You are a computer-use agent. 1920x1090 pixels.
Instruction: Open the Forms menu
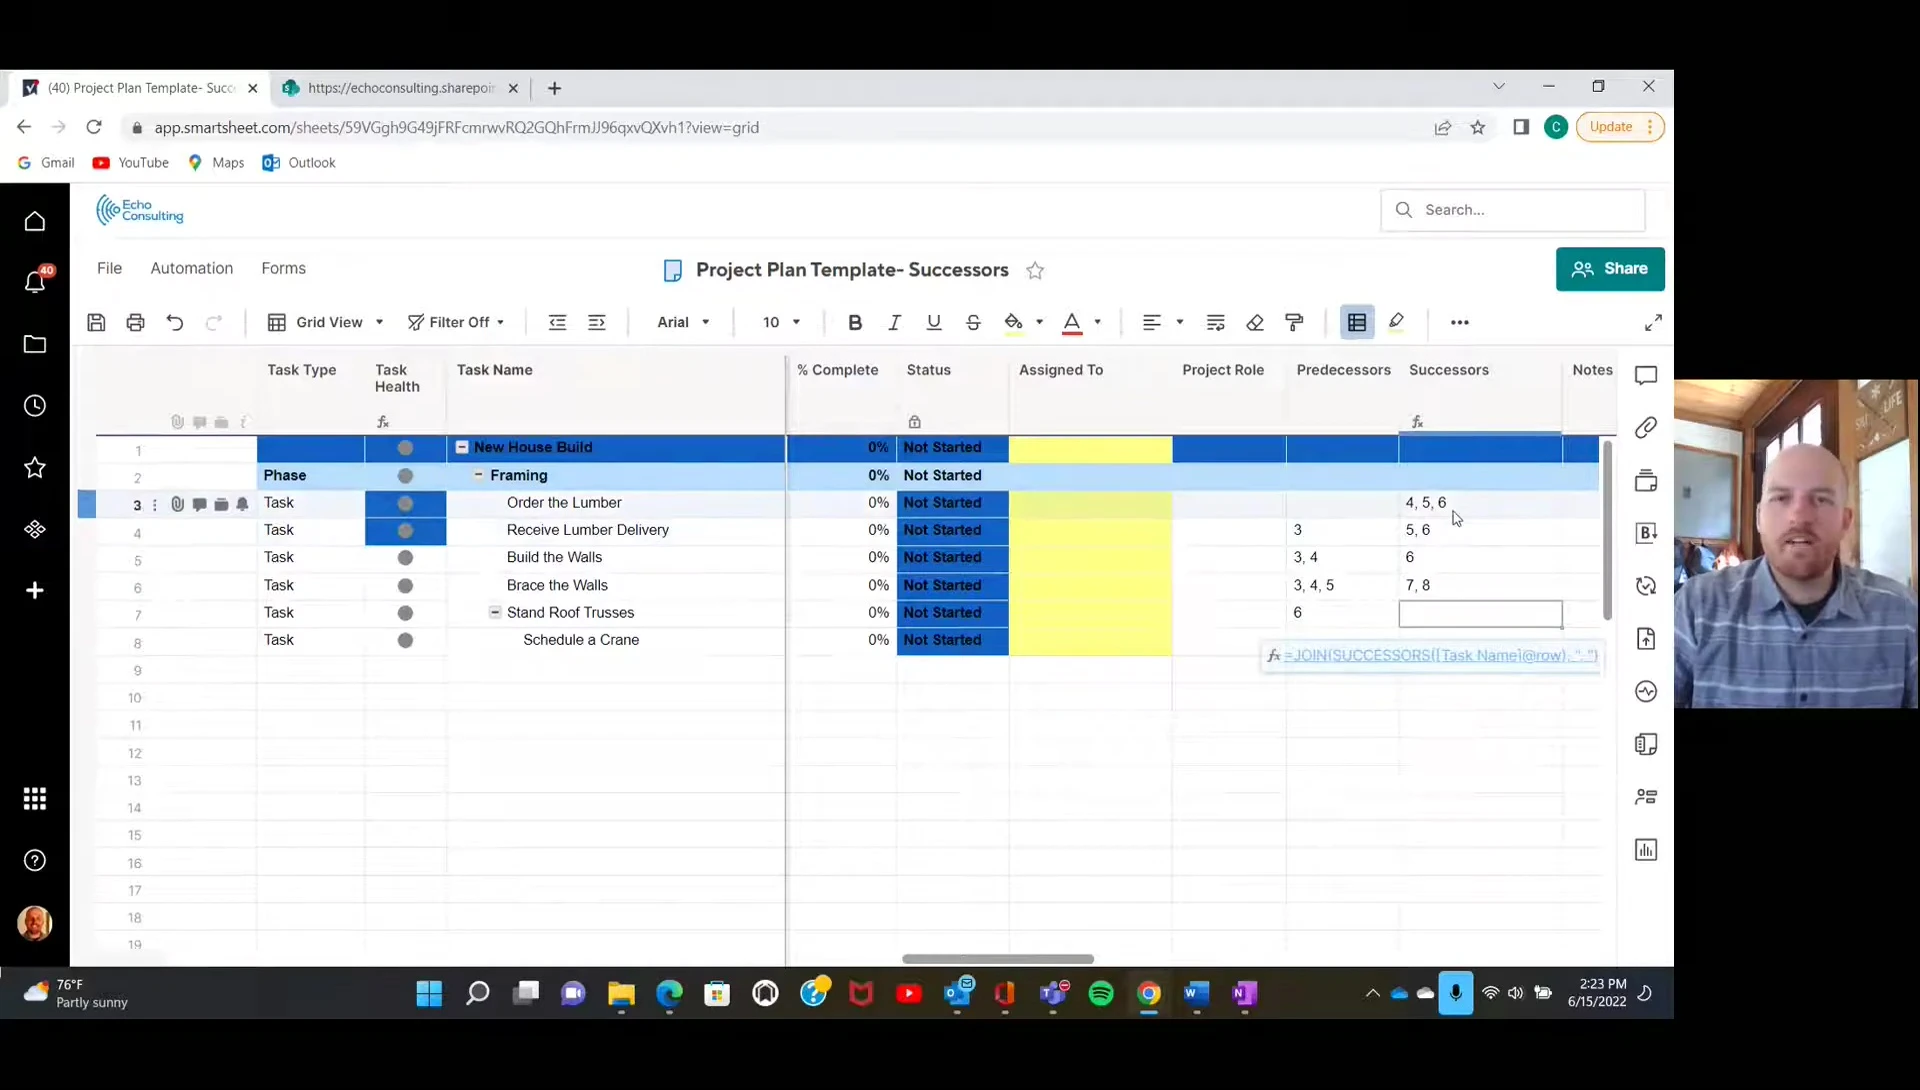[284, 268]
